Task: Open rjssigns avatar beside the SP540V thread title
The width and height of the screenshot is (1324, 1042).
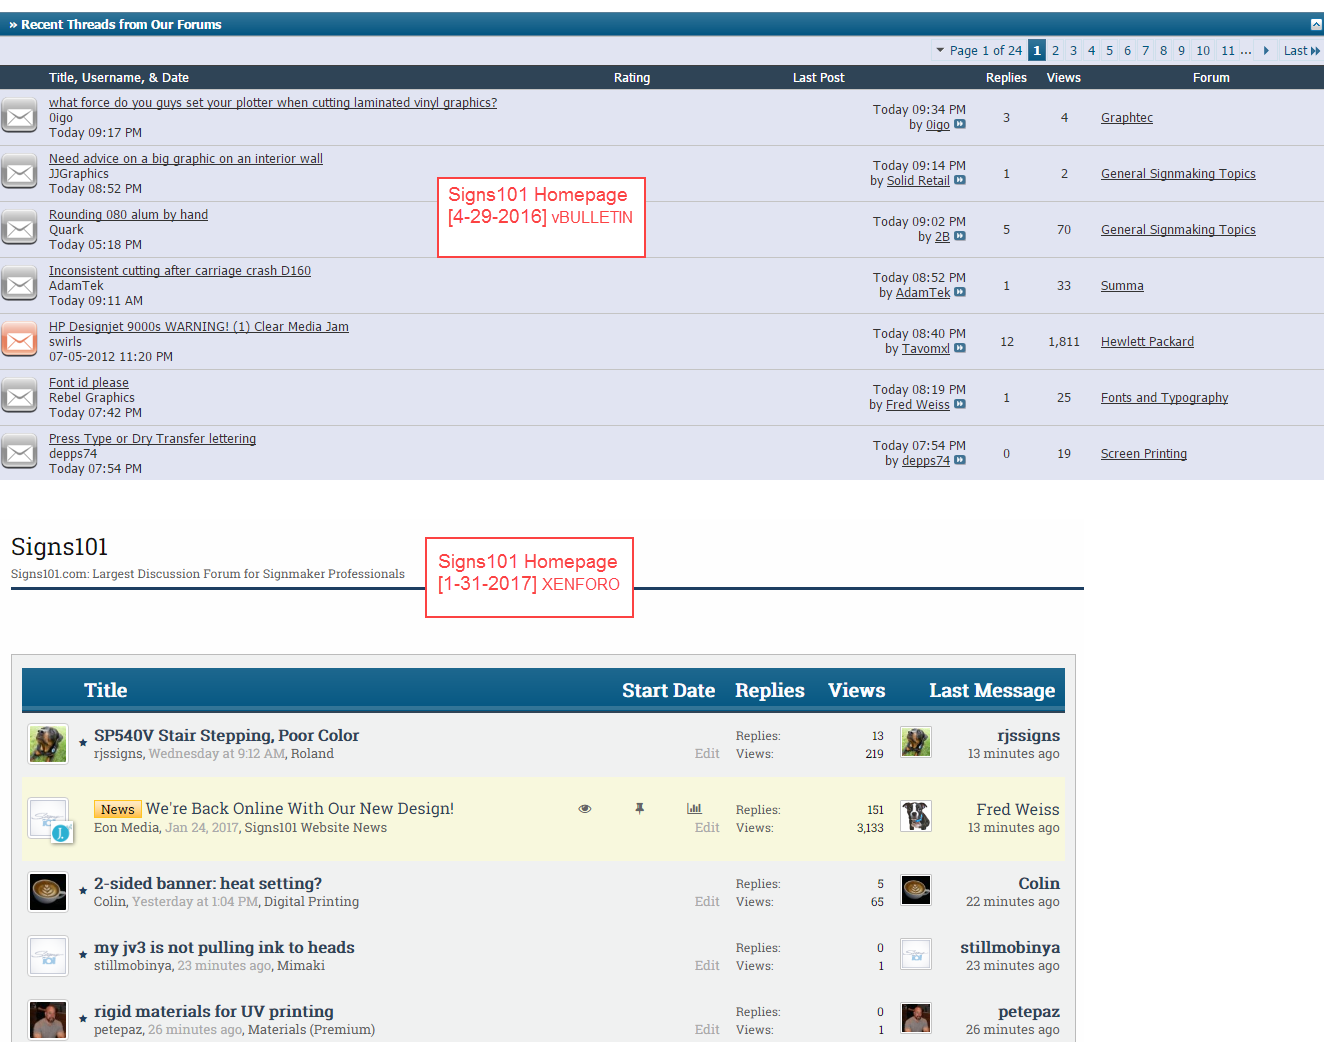Action: click(x=48, y=744)
